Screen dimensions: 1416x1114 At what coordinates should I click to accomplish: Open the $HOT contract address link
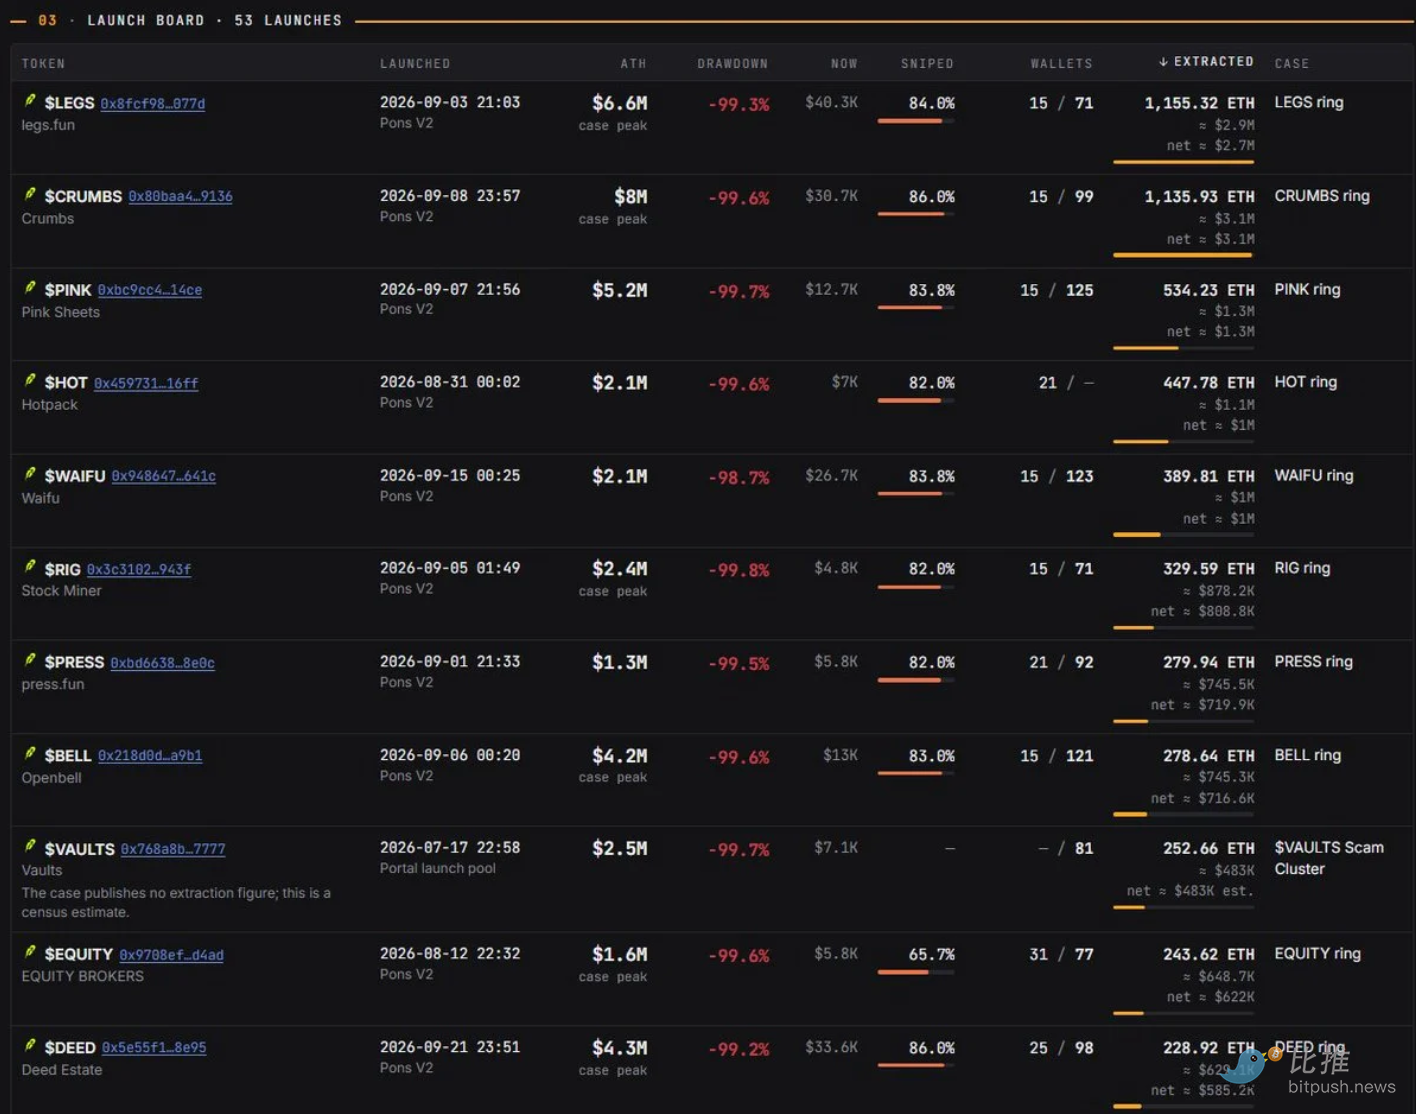pyautogui.click(x=146, y=383)
